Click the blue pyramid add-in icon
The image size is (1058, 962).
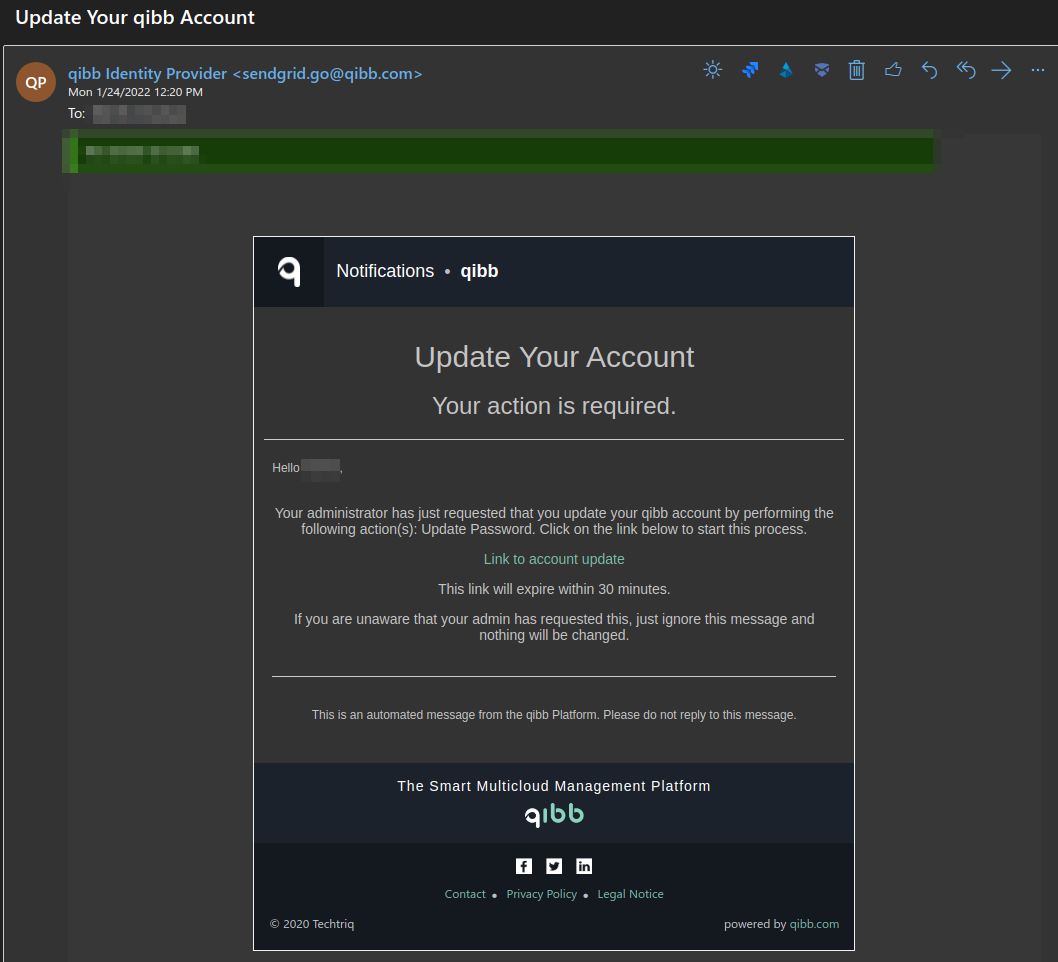pos(786,70)
